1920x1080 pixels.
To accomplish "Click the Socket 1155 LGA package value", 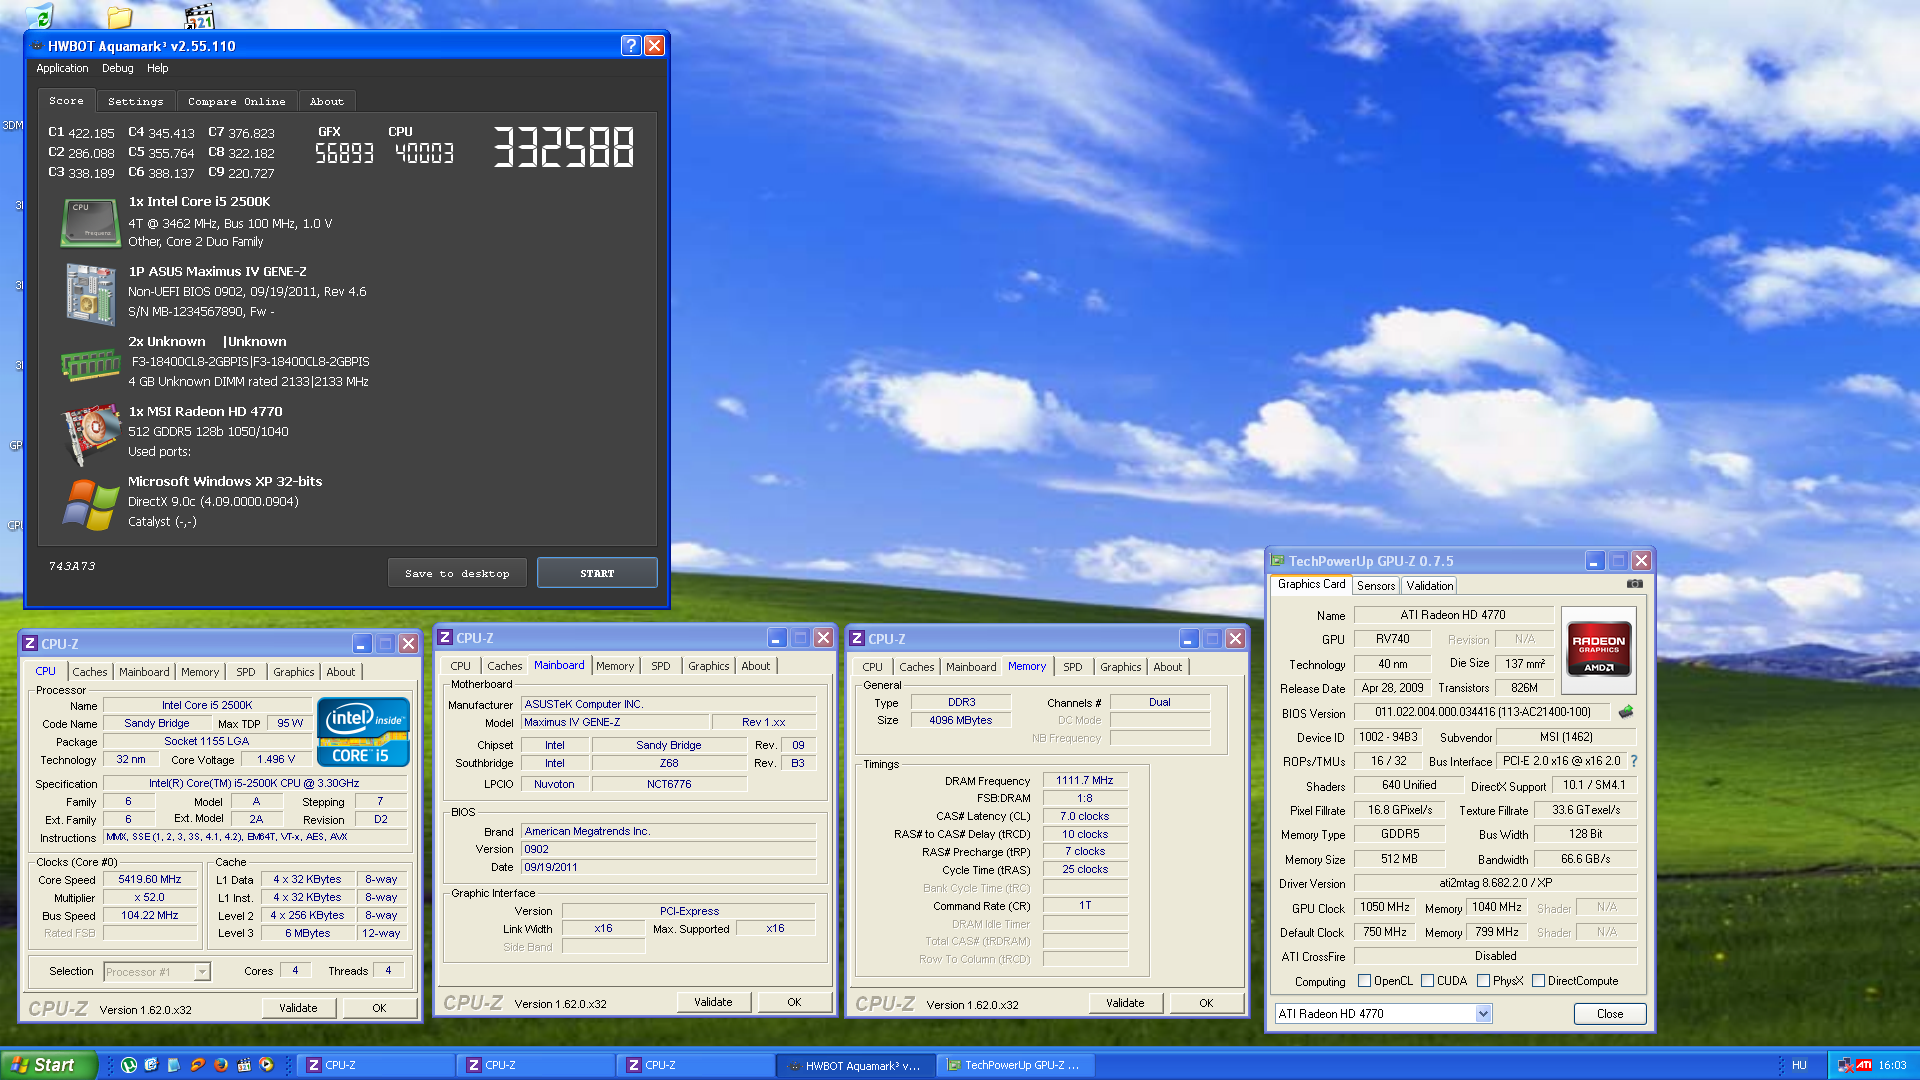I will tap(206, 742).
